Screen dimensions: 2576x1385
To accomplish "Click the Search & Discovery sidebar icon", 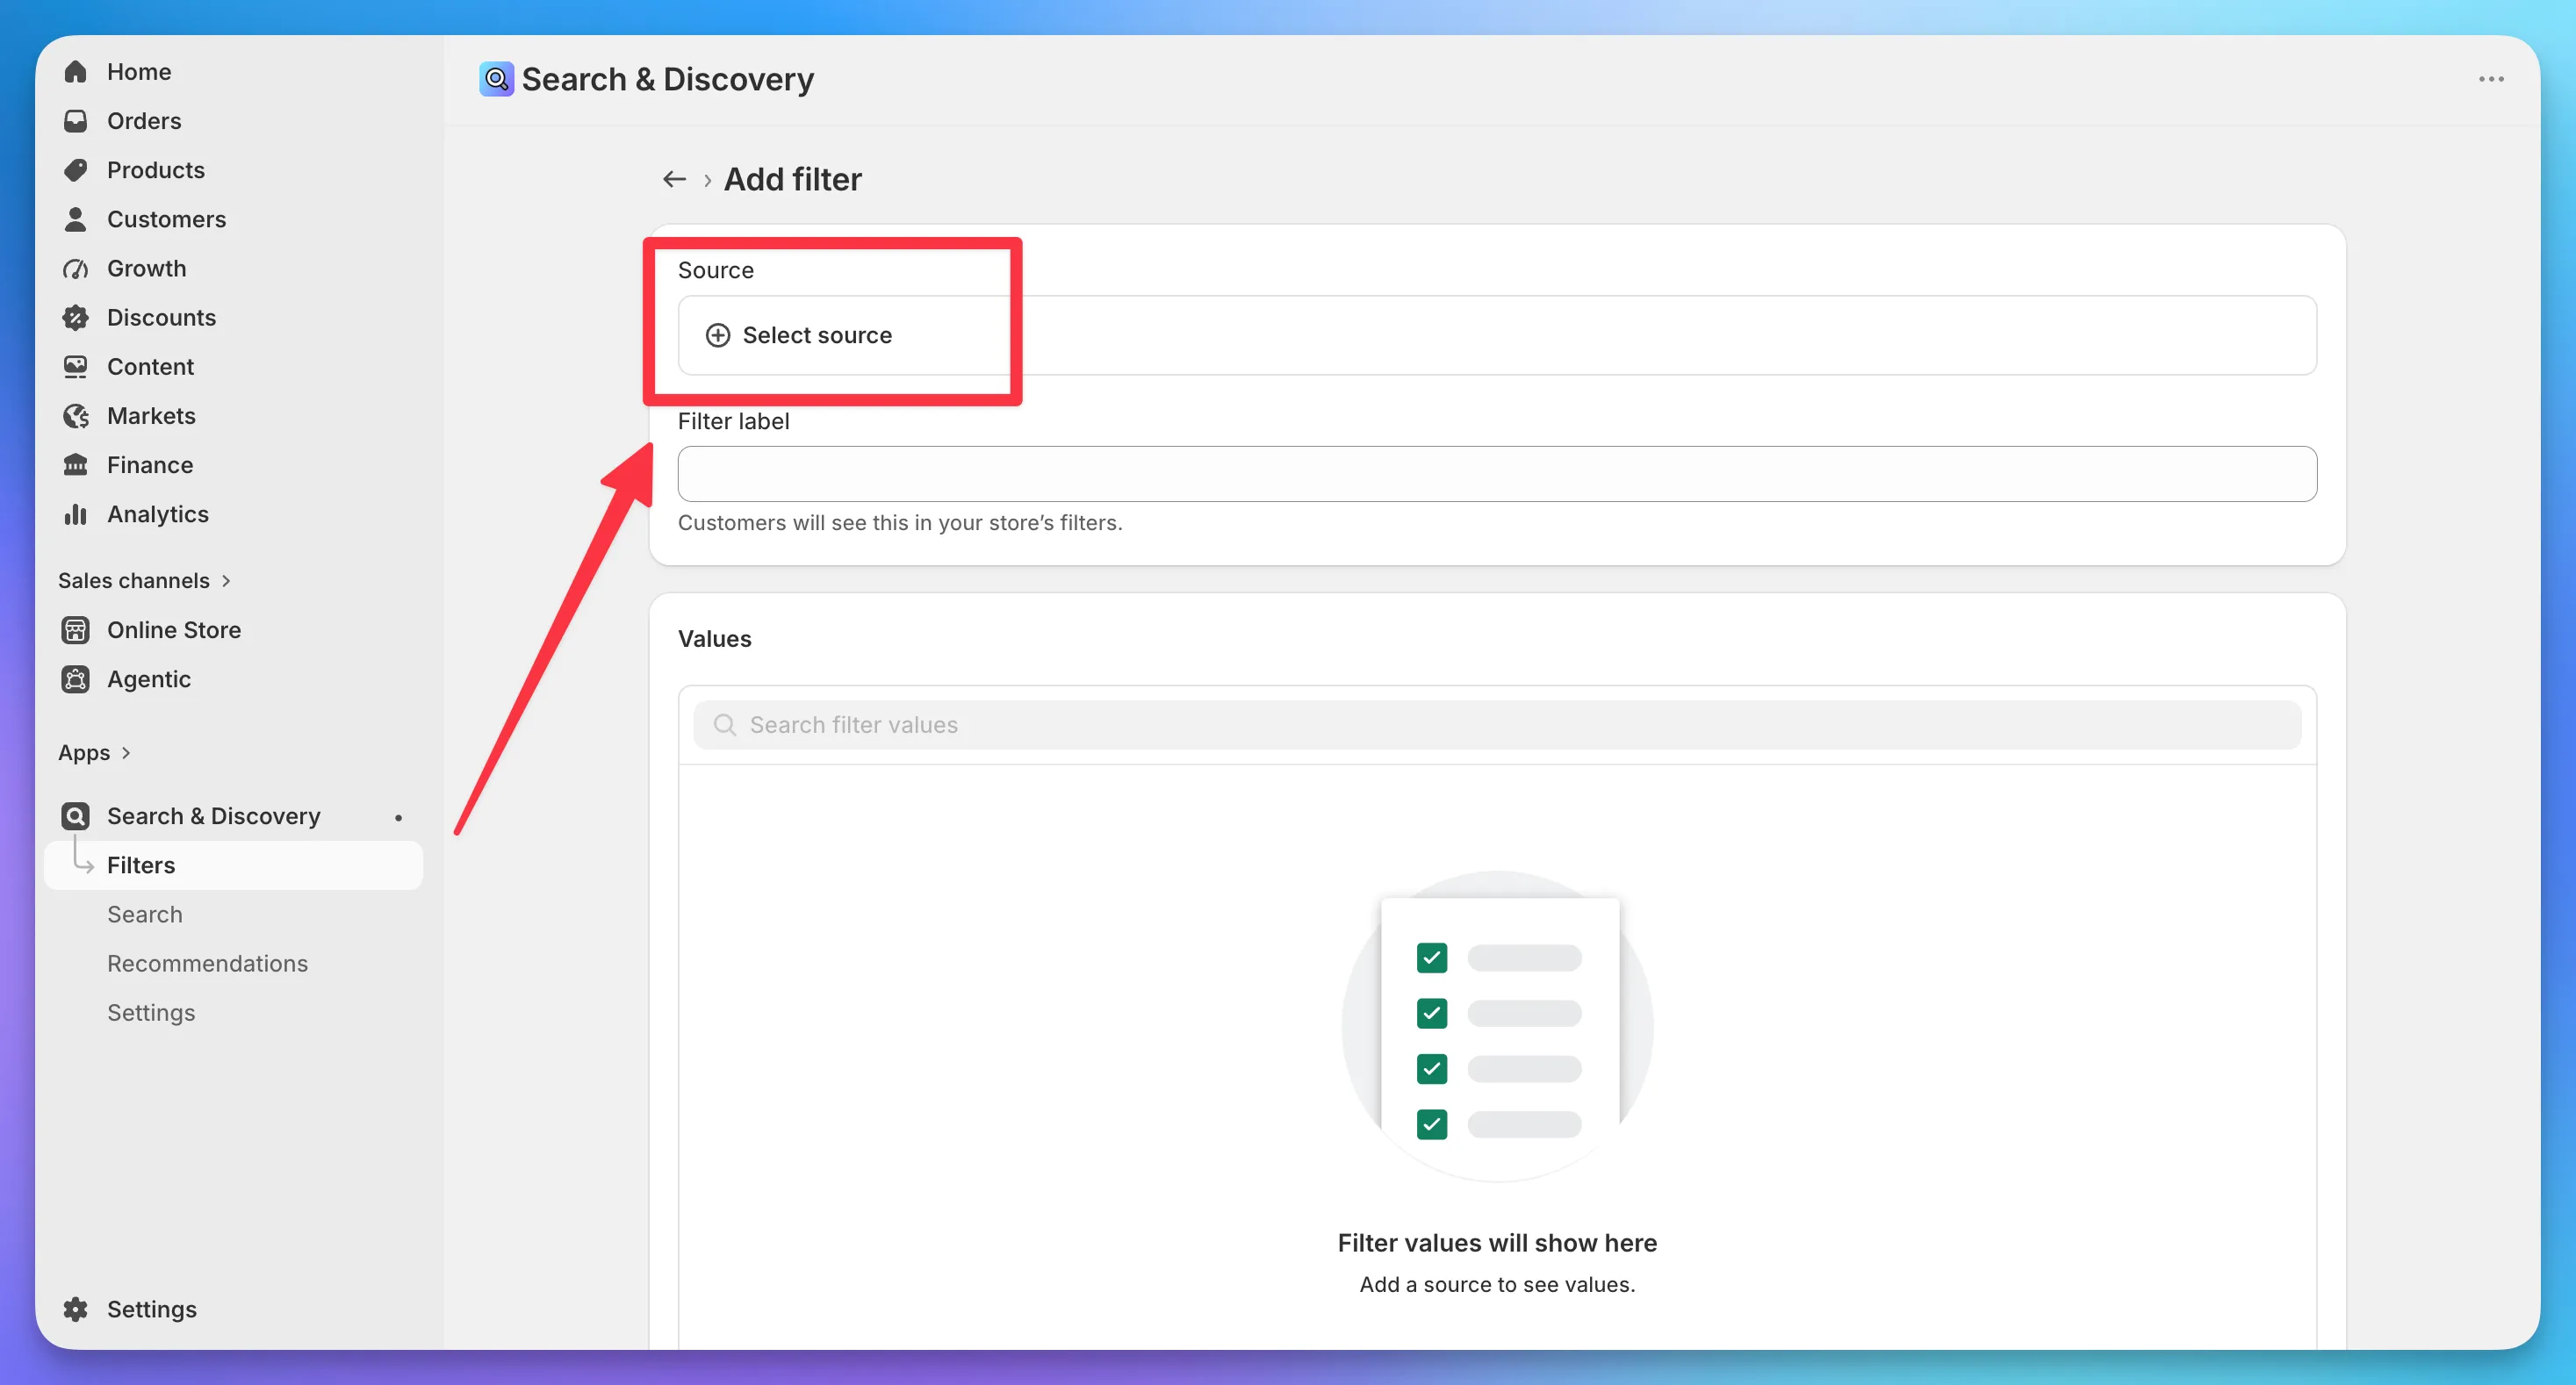I will tap(75, 816).
